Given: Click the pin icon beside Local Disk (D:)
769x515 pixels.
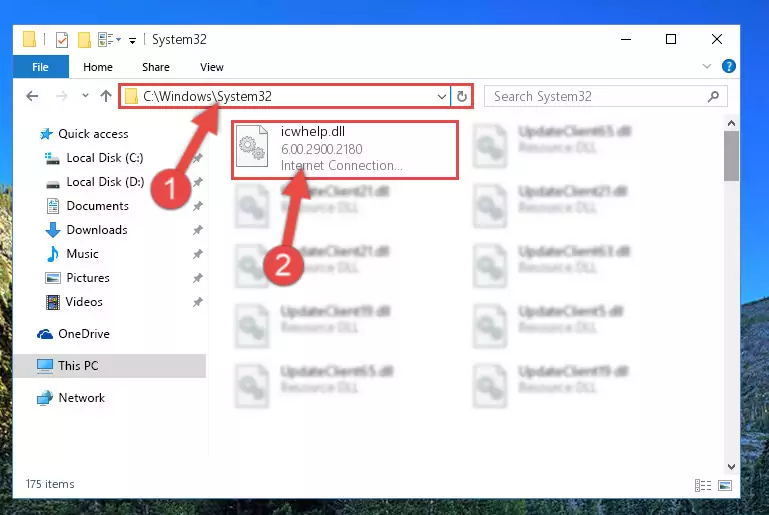Looking at the screenshot, I should click(x=198, y=182).
